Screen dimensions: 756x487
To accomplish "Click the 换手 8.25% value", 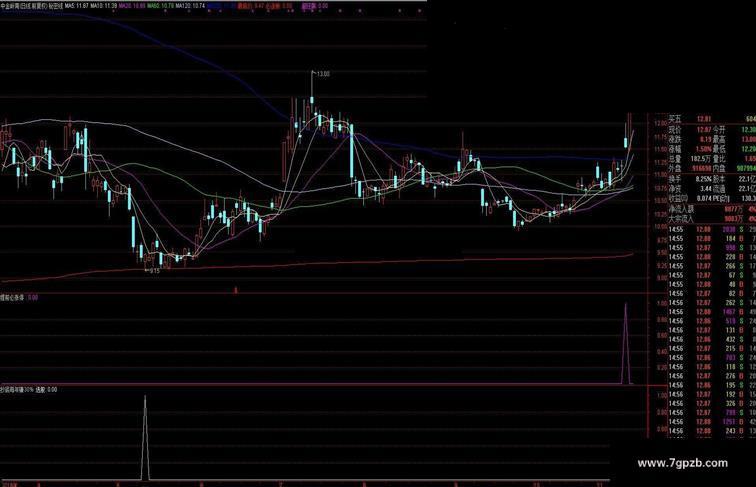I will pos(703,179).
